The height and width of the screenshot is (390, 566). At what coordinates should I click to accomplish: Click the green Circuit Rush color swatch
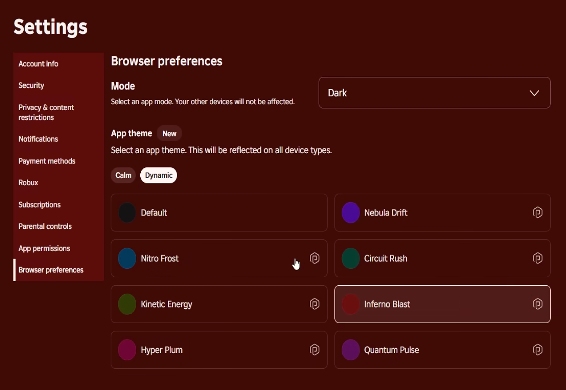351,258
